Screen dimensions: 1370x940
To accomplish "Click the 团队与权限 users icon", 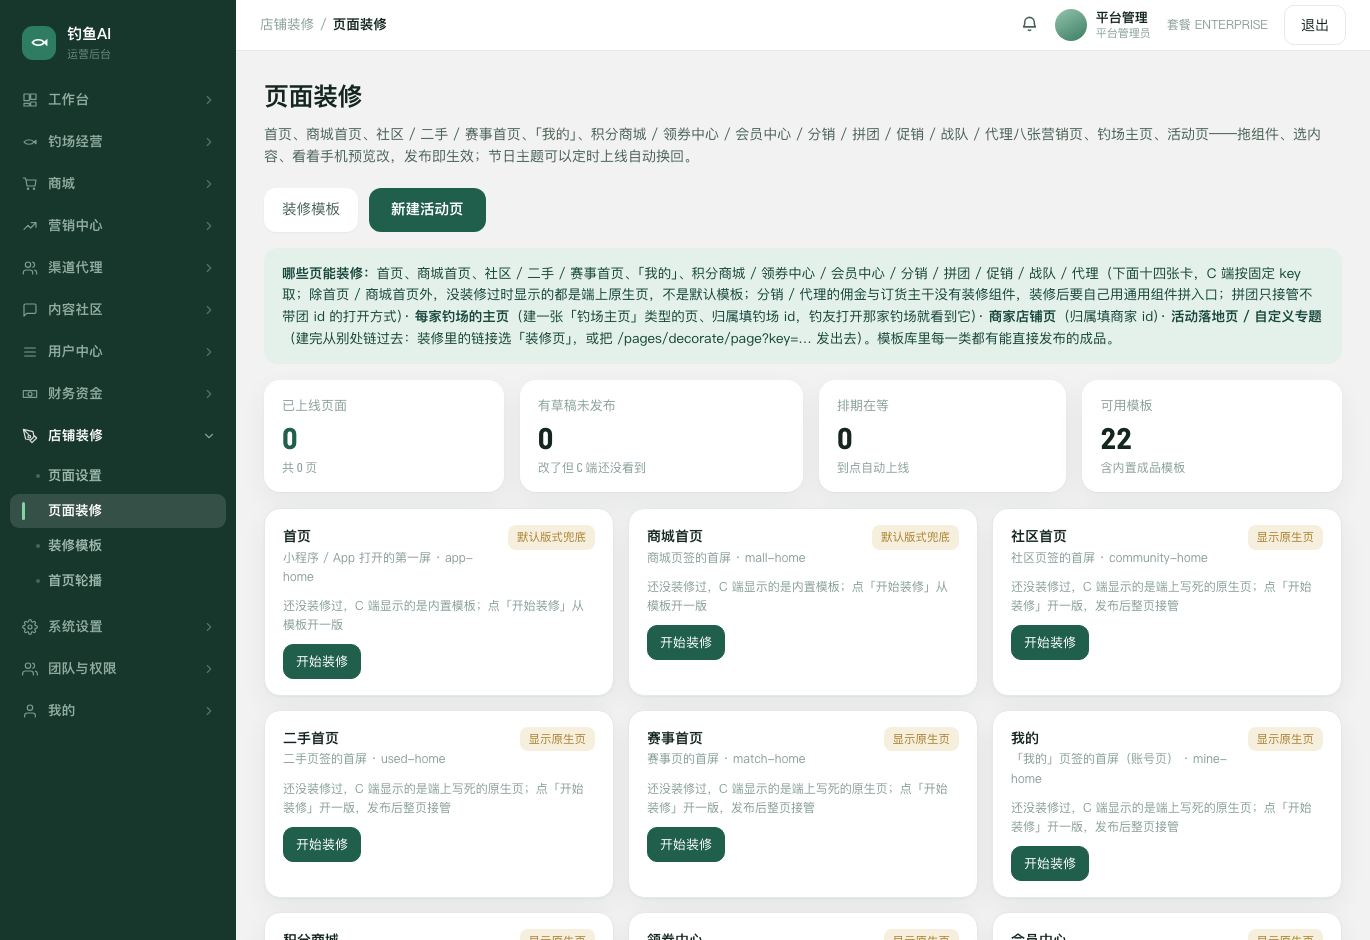I will click(x=30, y=669).
